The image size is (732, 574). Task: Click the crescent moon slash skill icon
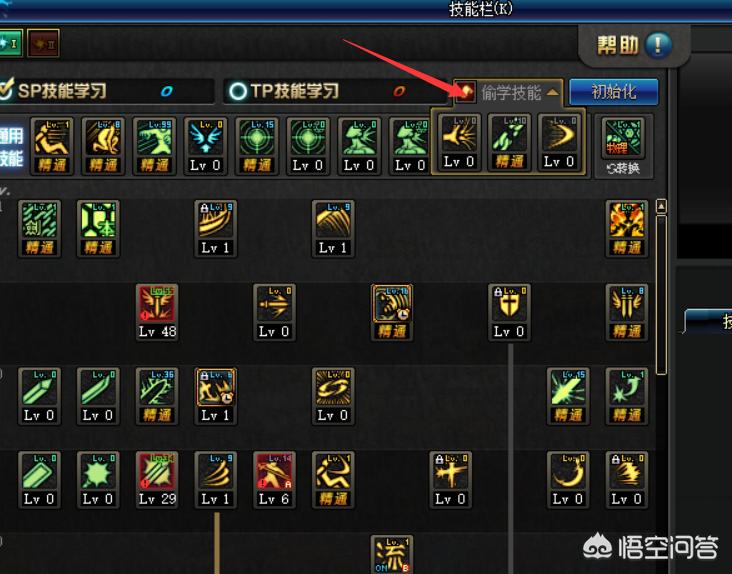568,480
